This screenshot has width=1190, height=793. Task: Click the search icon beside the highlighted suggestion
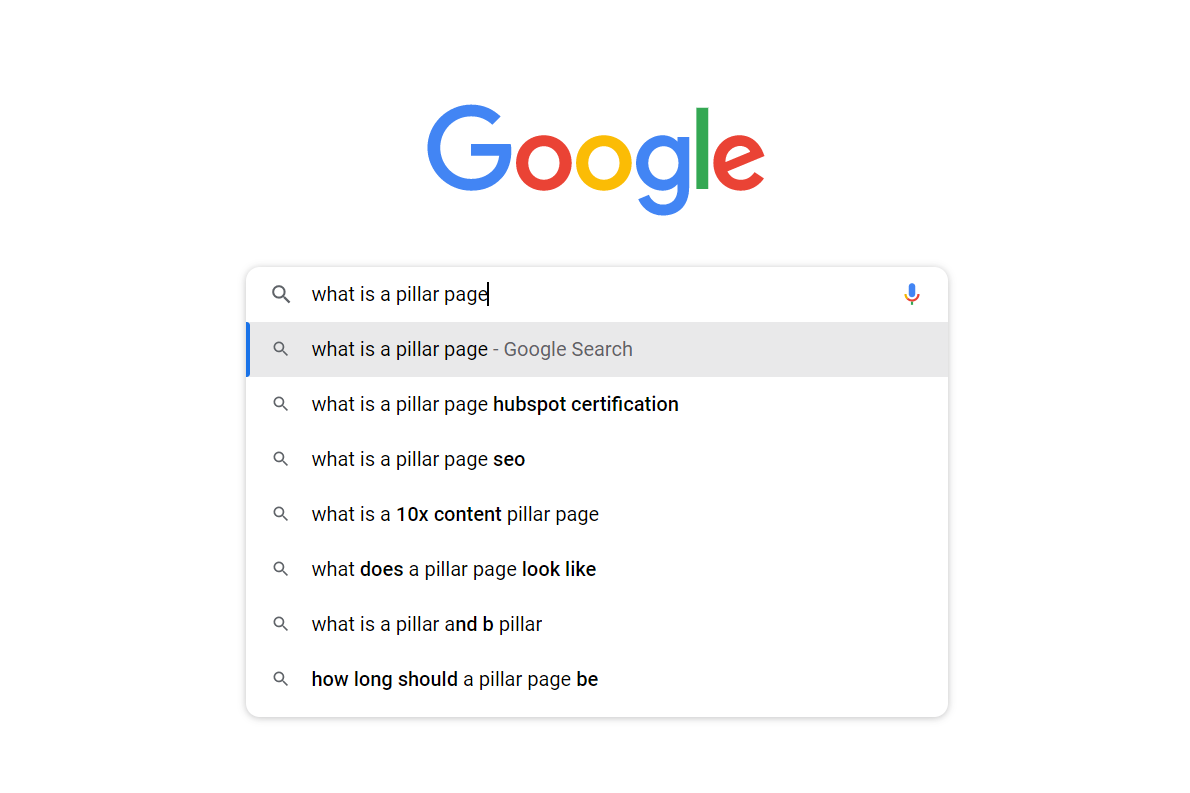pyautogui.click(x=281, y=349)
